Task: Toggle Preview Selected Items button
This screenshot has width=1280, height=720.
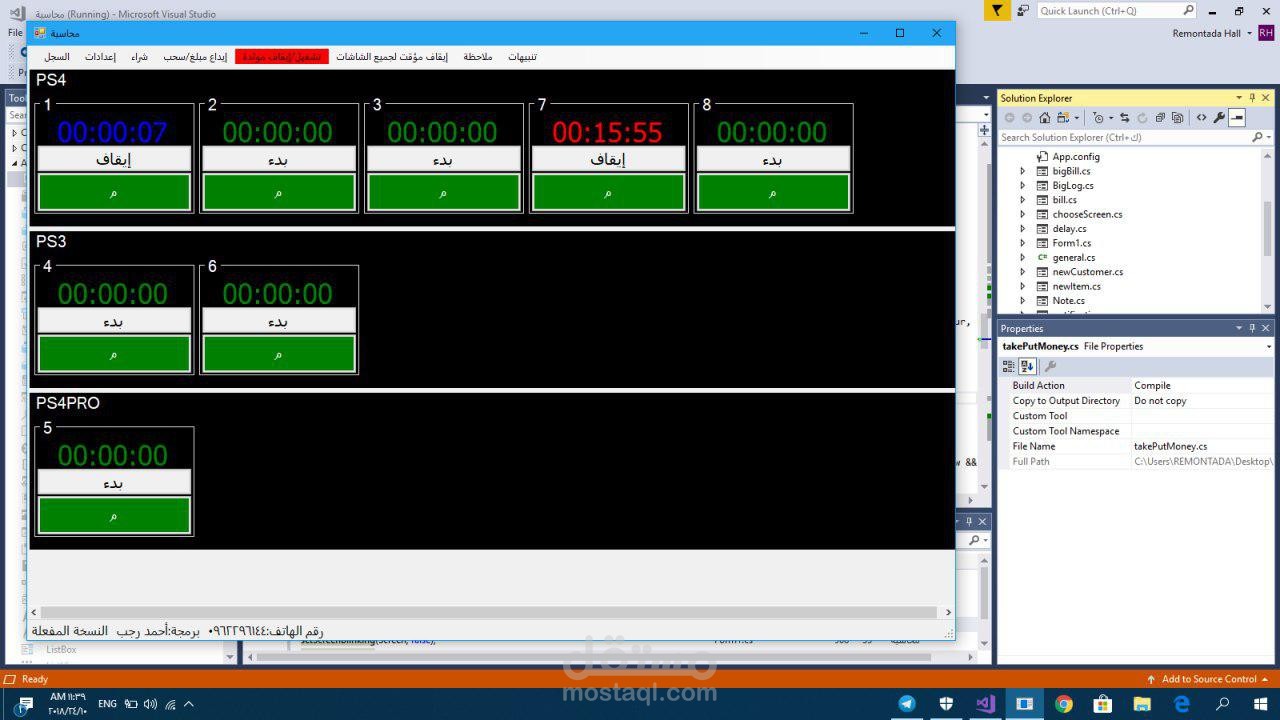Action: click(1237, 118)
